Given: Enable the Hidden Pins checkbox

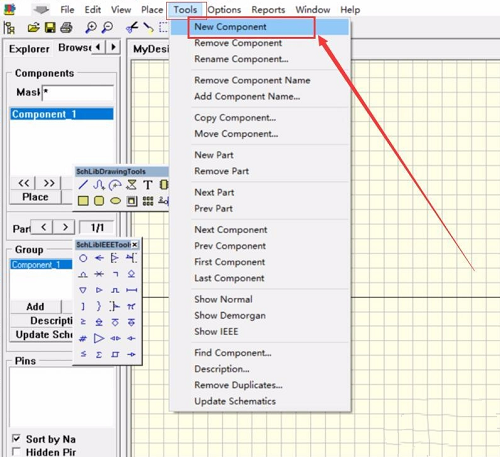Looking at the screenshot, I should click(x=16, y=452).
